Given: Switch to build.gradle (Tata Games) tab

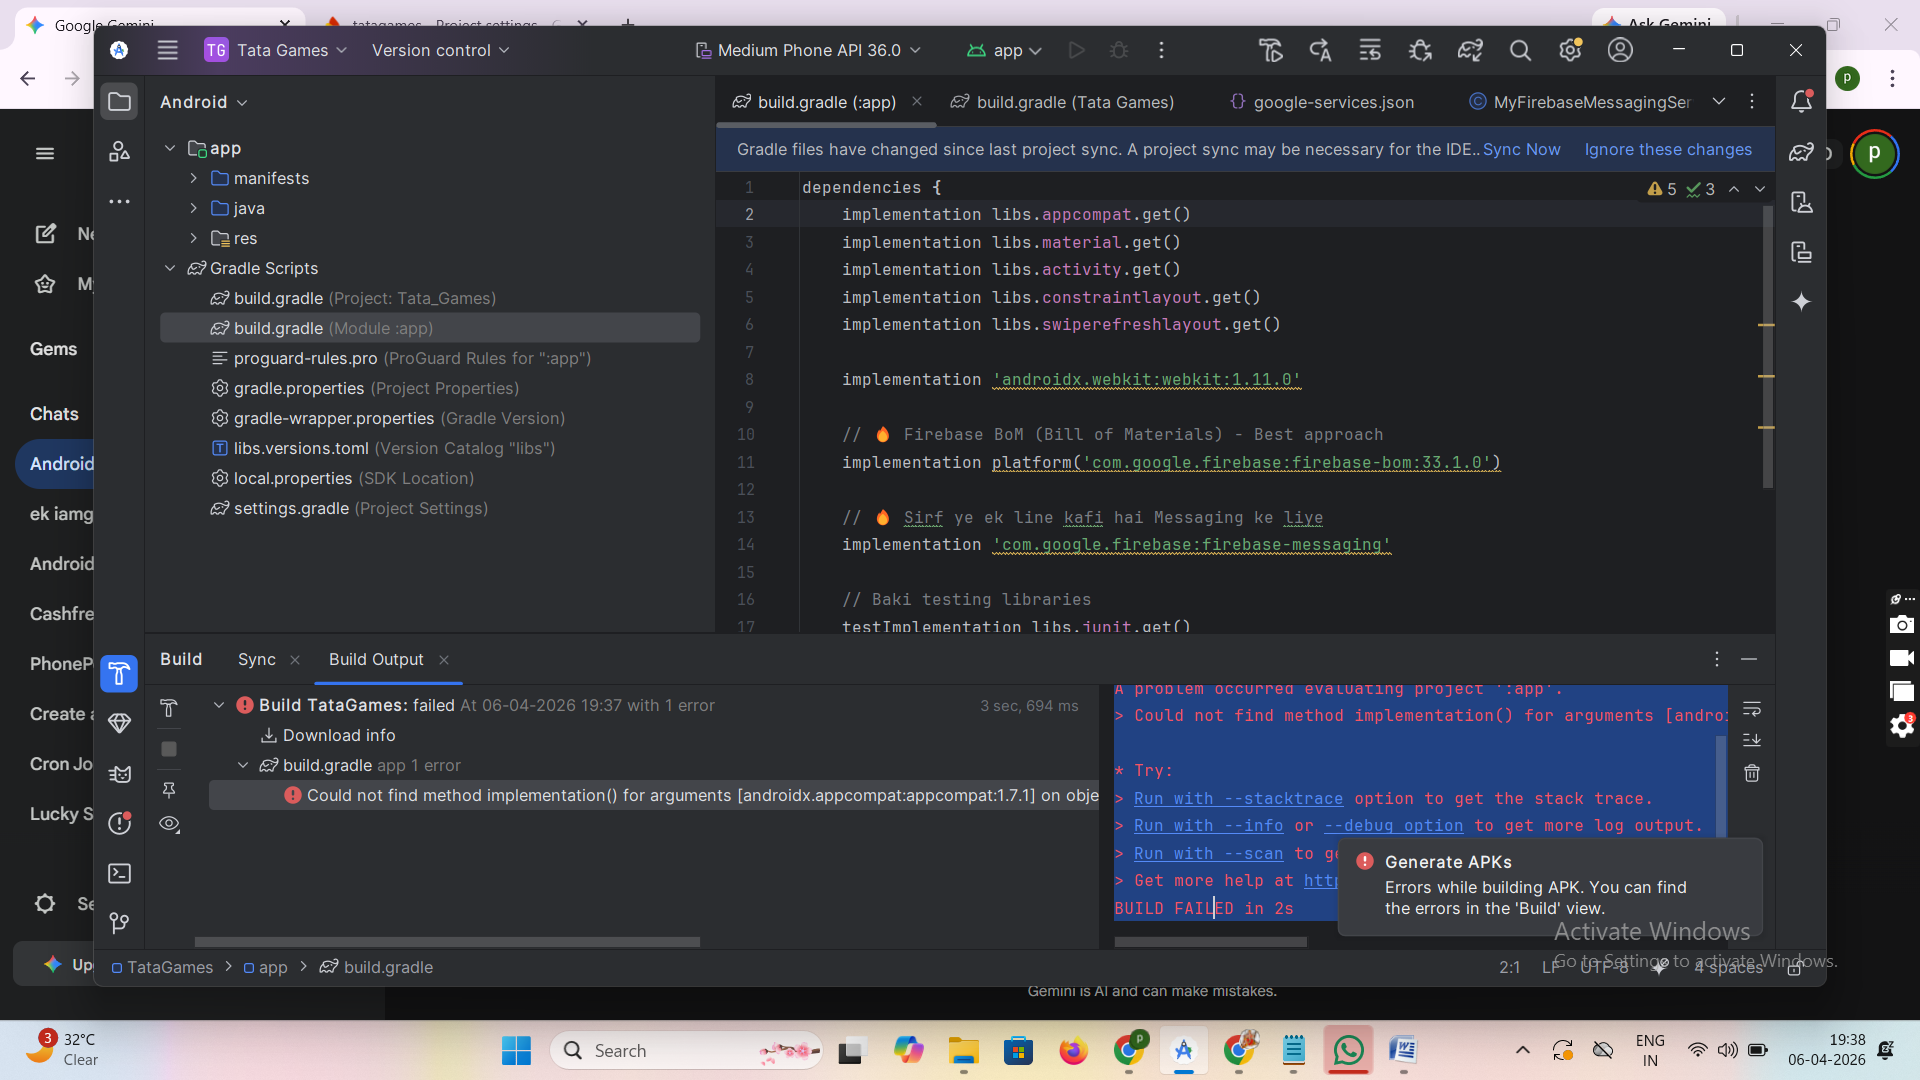Looking at the screenshot, I should coord(1063,102).
